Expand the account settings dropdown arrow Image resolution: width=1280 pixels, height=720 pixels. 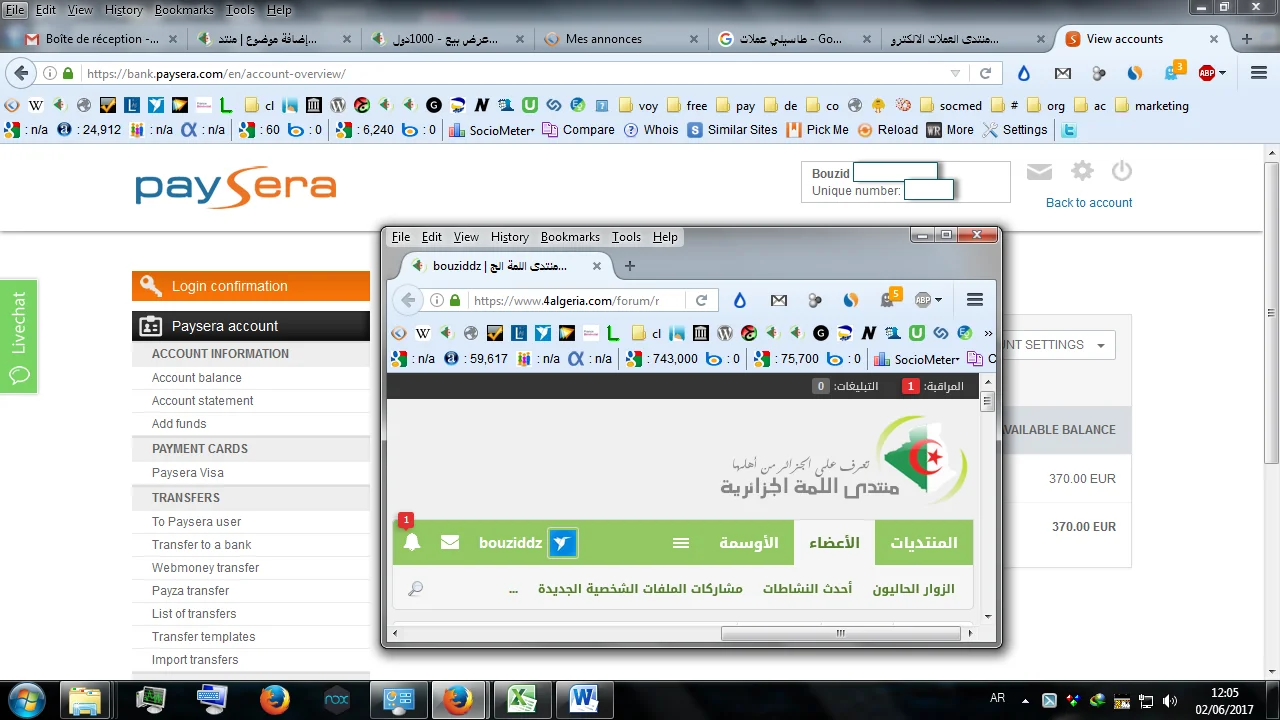1101,345
